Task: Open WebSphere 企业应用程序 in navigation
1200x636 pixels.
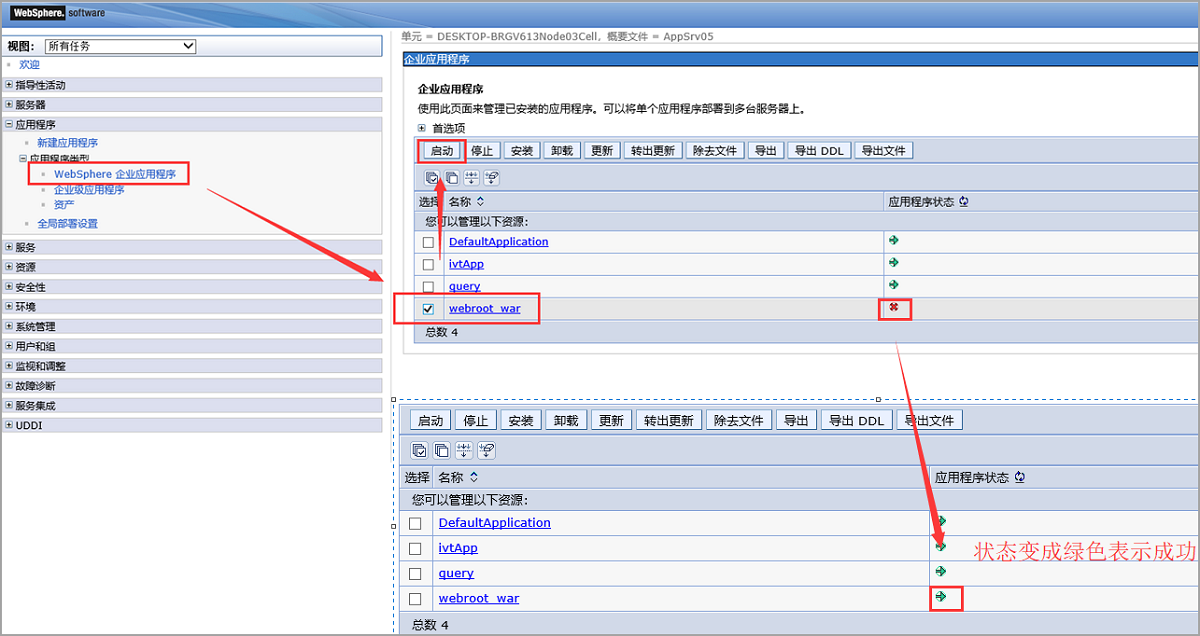Action: click(x=115, y=174)
